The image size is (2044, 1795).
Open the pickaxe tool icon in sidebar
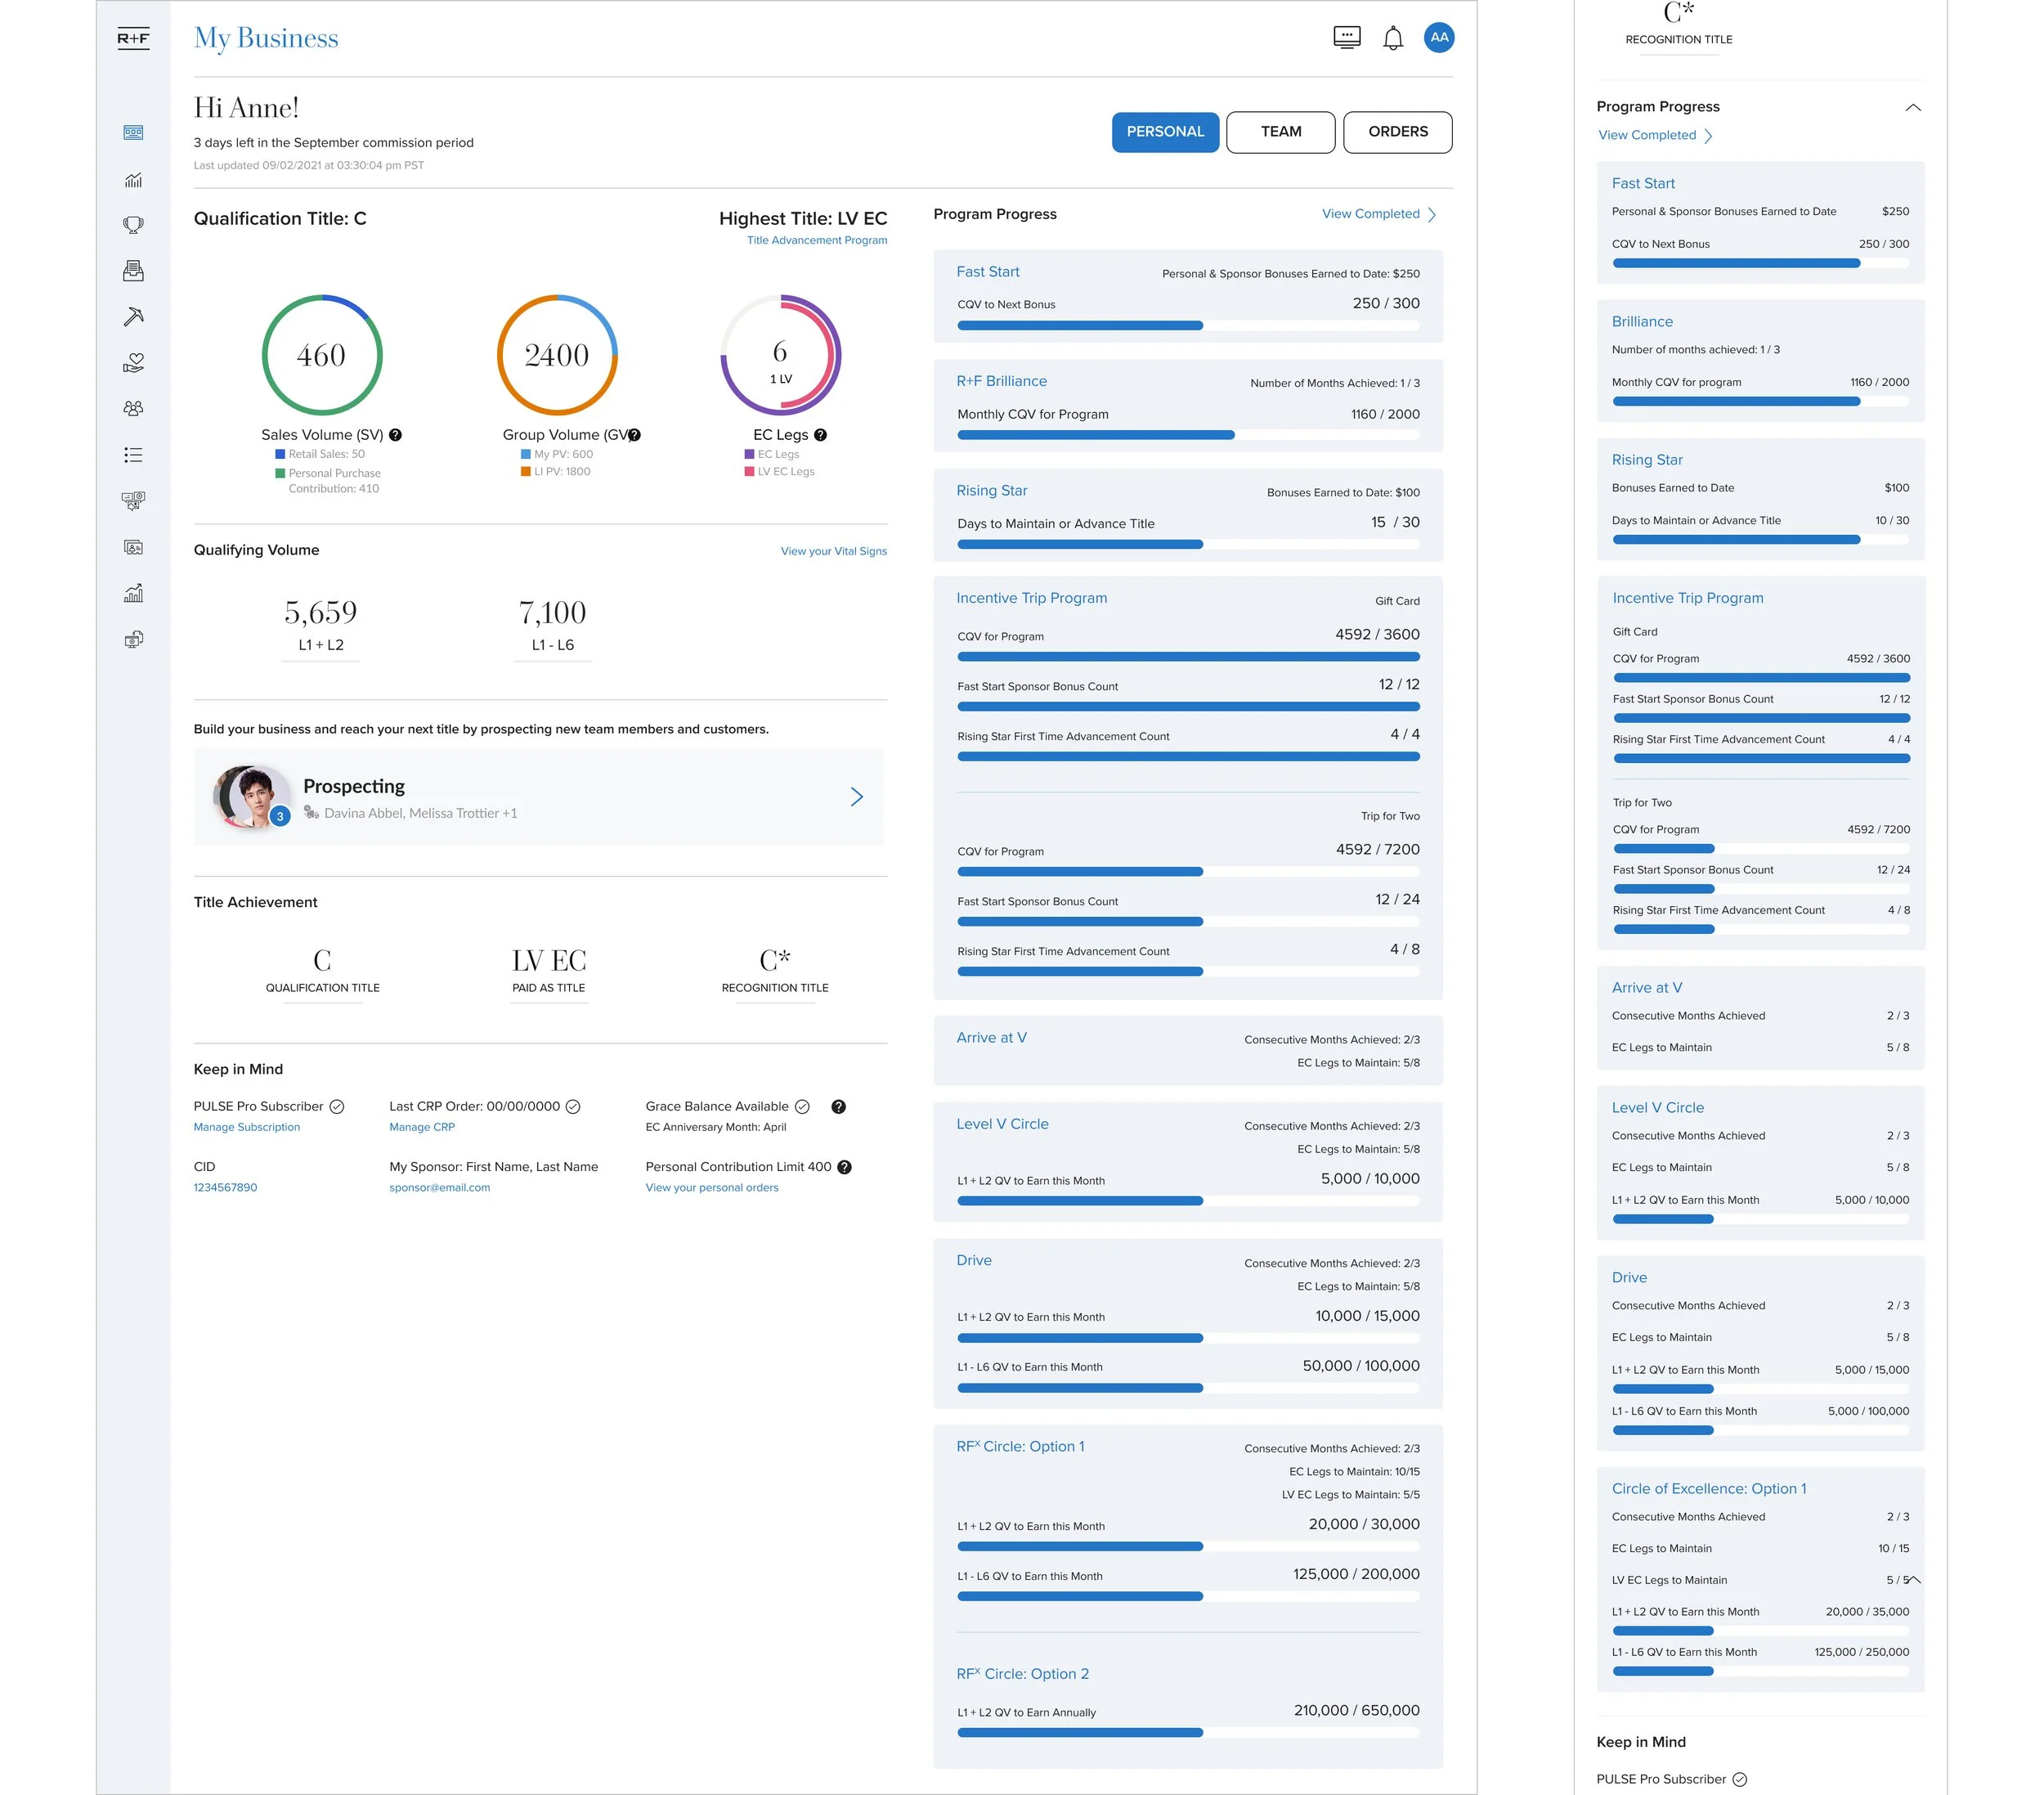coord(133,317)
